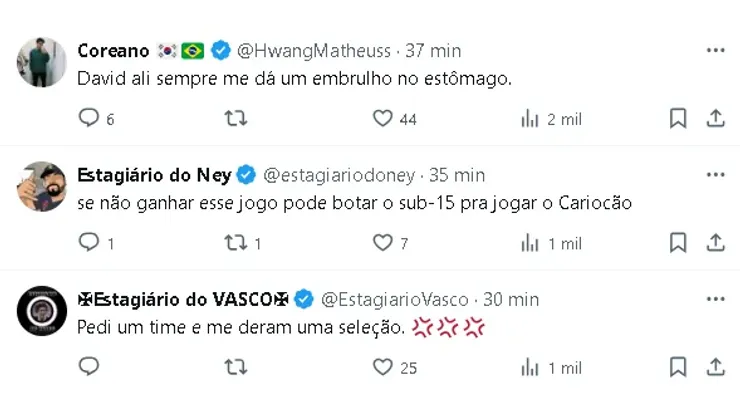Share Estagiário do VASCO's tweet

pyautogui.click(x=715, y=367)
